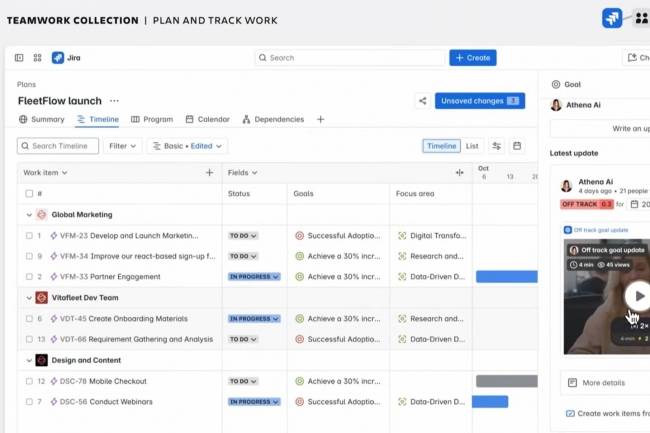The image size is (650, 433).
Task: Collapse the Global Marketing group
Action: (29, 215)
